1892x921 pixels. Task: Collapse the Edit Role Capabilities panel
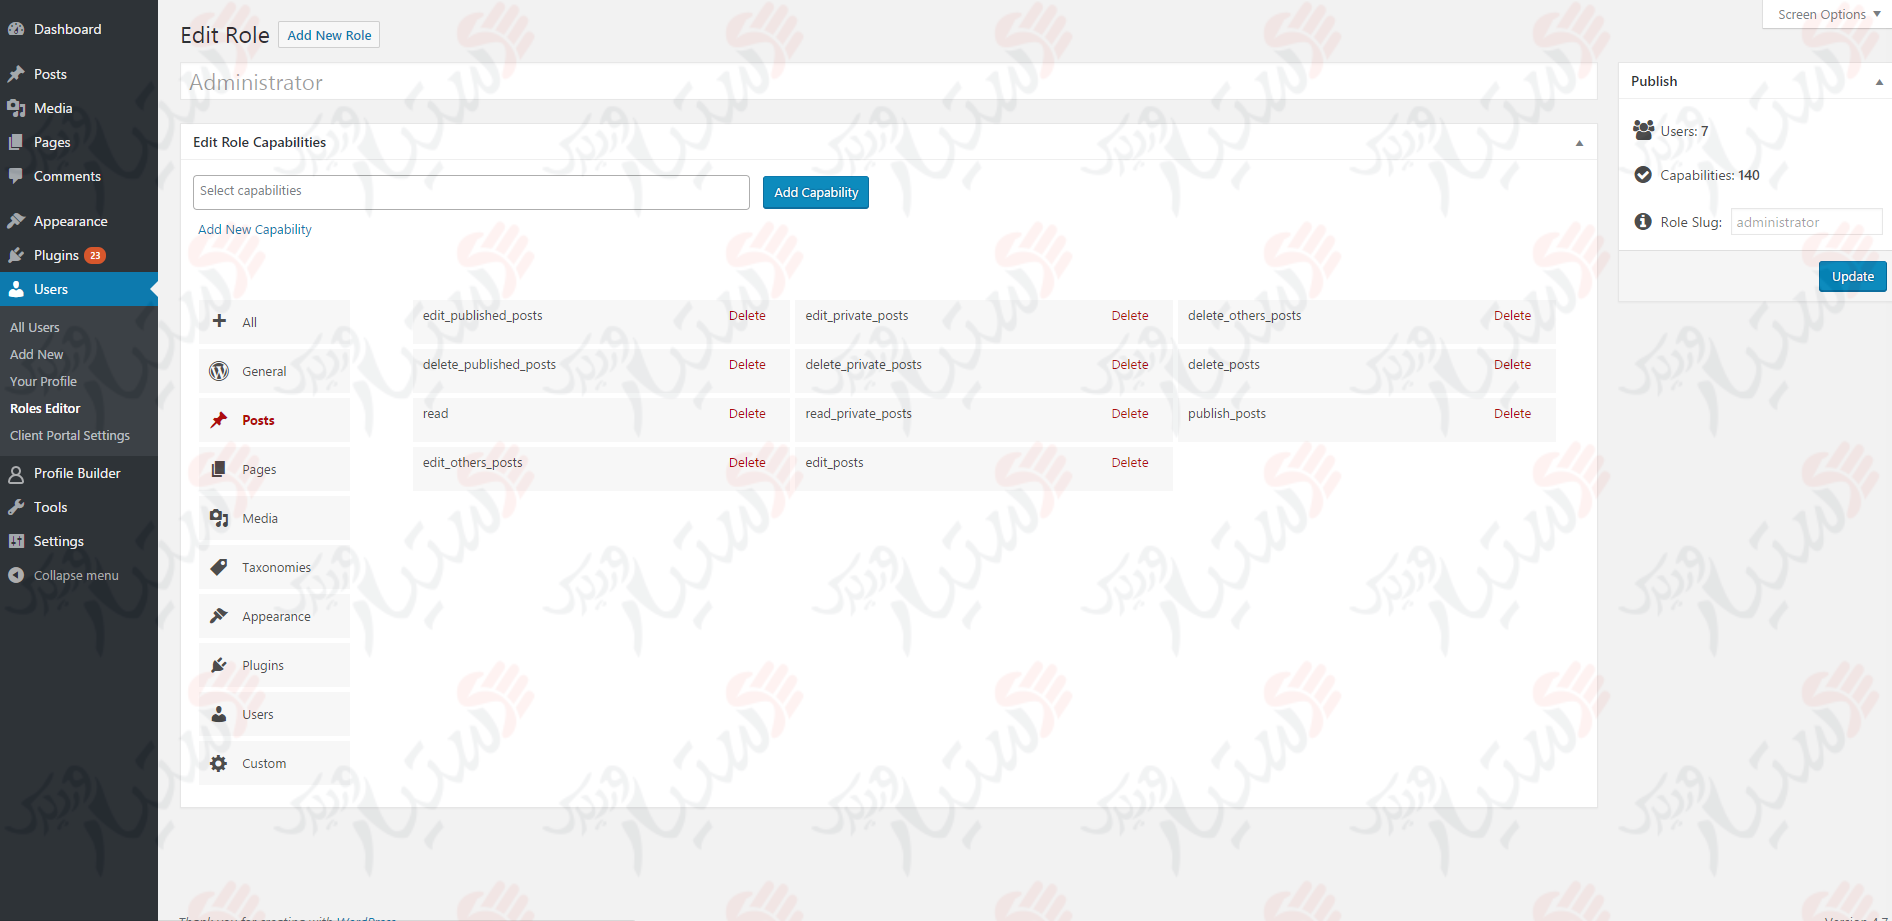(1580, 143)
